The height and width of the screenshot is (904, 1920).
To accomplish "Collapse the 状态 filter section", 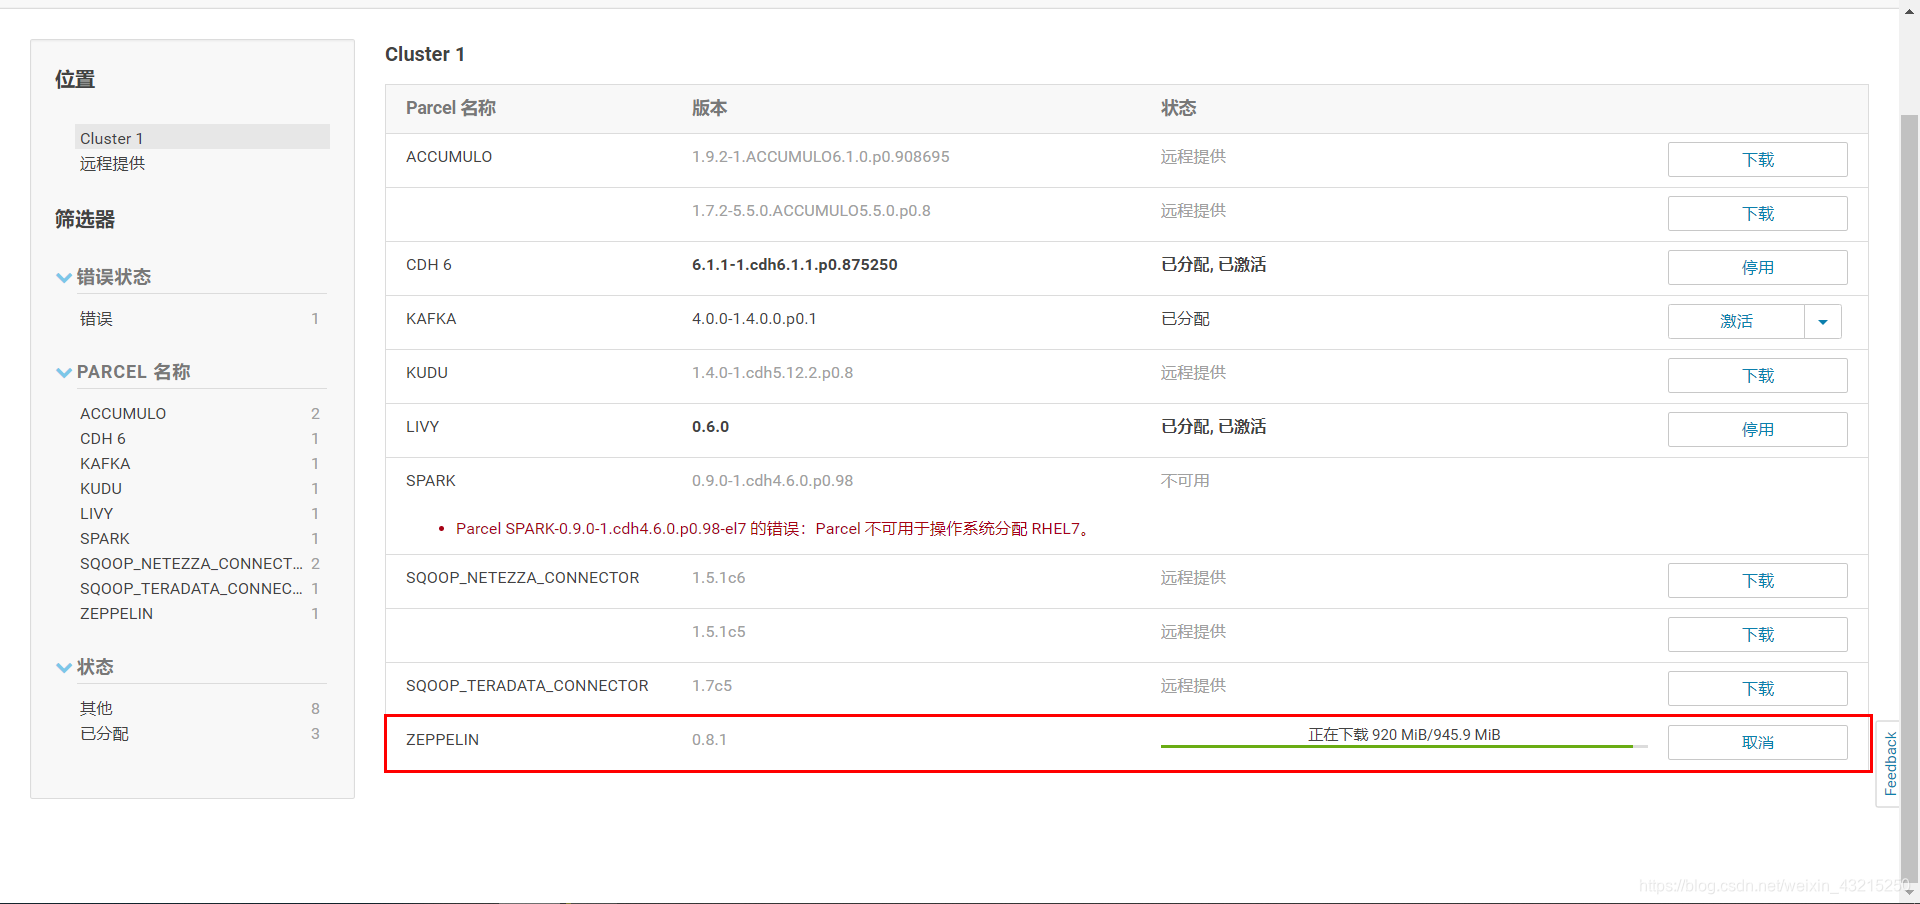I will pyautogui.click(x=64, y=668).
